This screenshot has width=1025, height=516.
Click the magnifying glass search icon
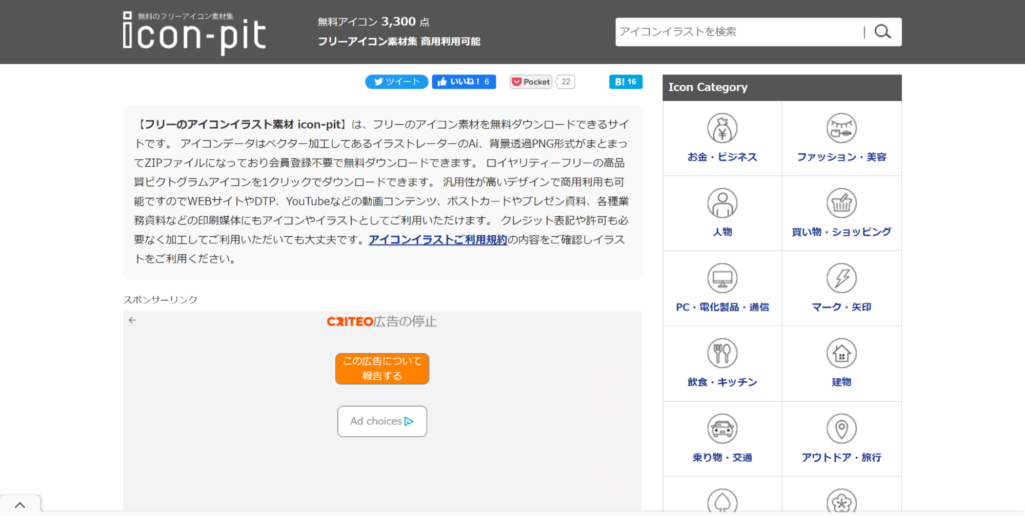click(882, 32)
